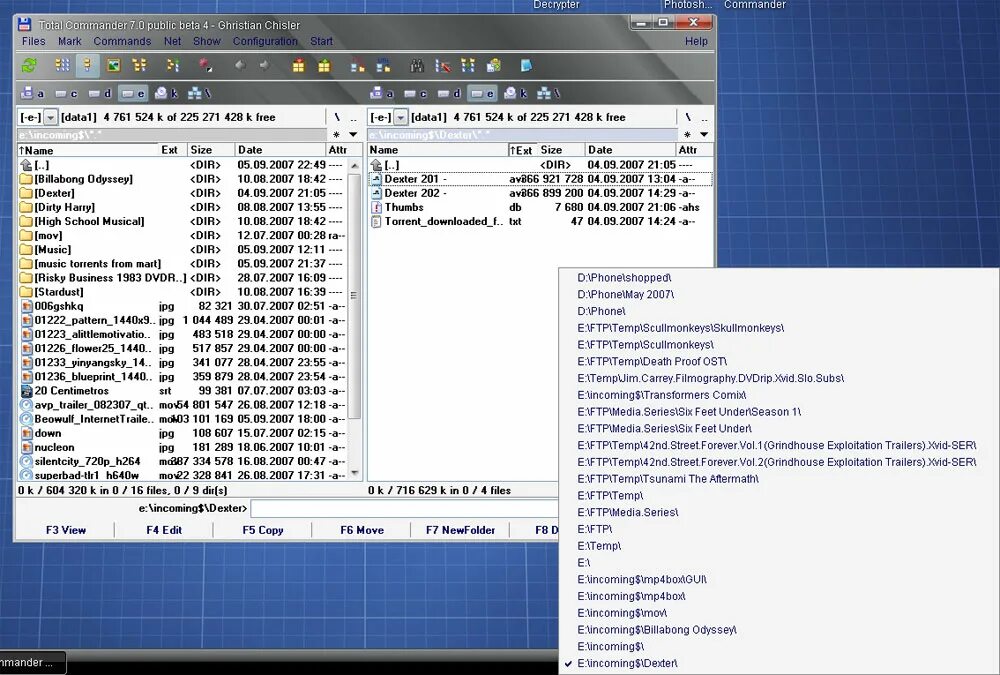Select drive K in the right drive bar
This screenshot has width=1000, height=675.
[511, 92]
